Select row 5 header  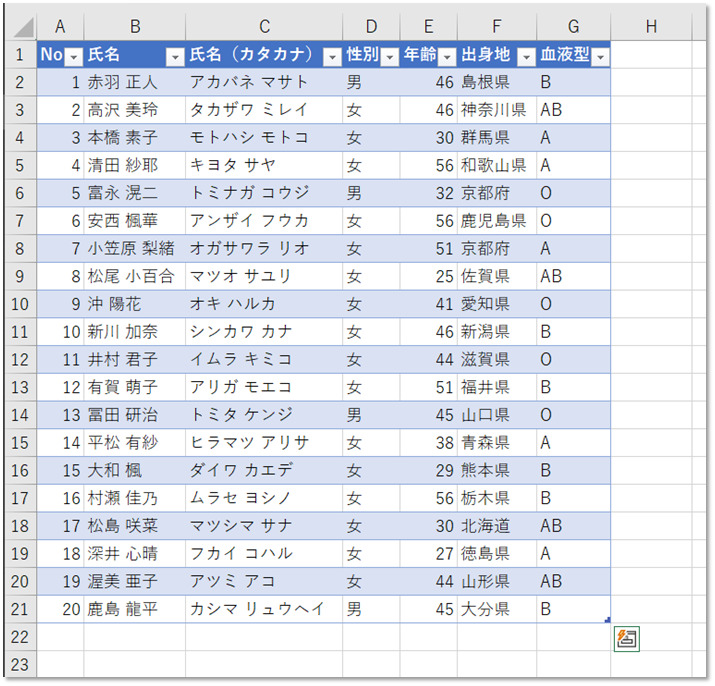[x=20, y=166]
